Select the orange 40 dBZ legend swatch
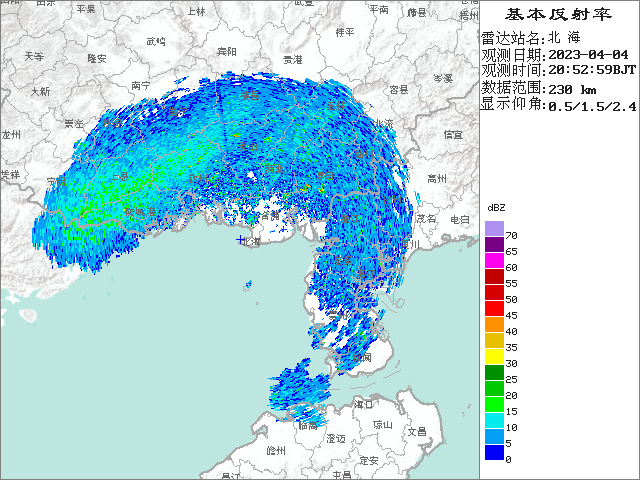 494,325
